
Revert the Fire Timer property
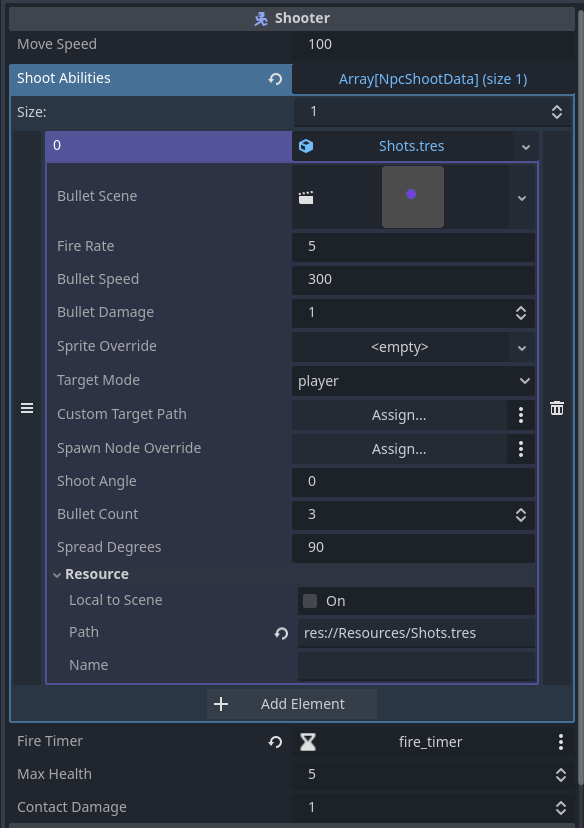click(x=275, y=742)
